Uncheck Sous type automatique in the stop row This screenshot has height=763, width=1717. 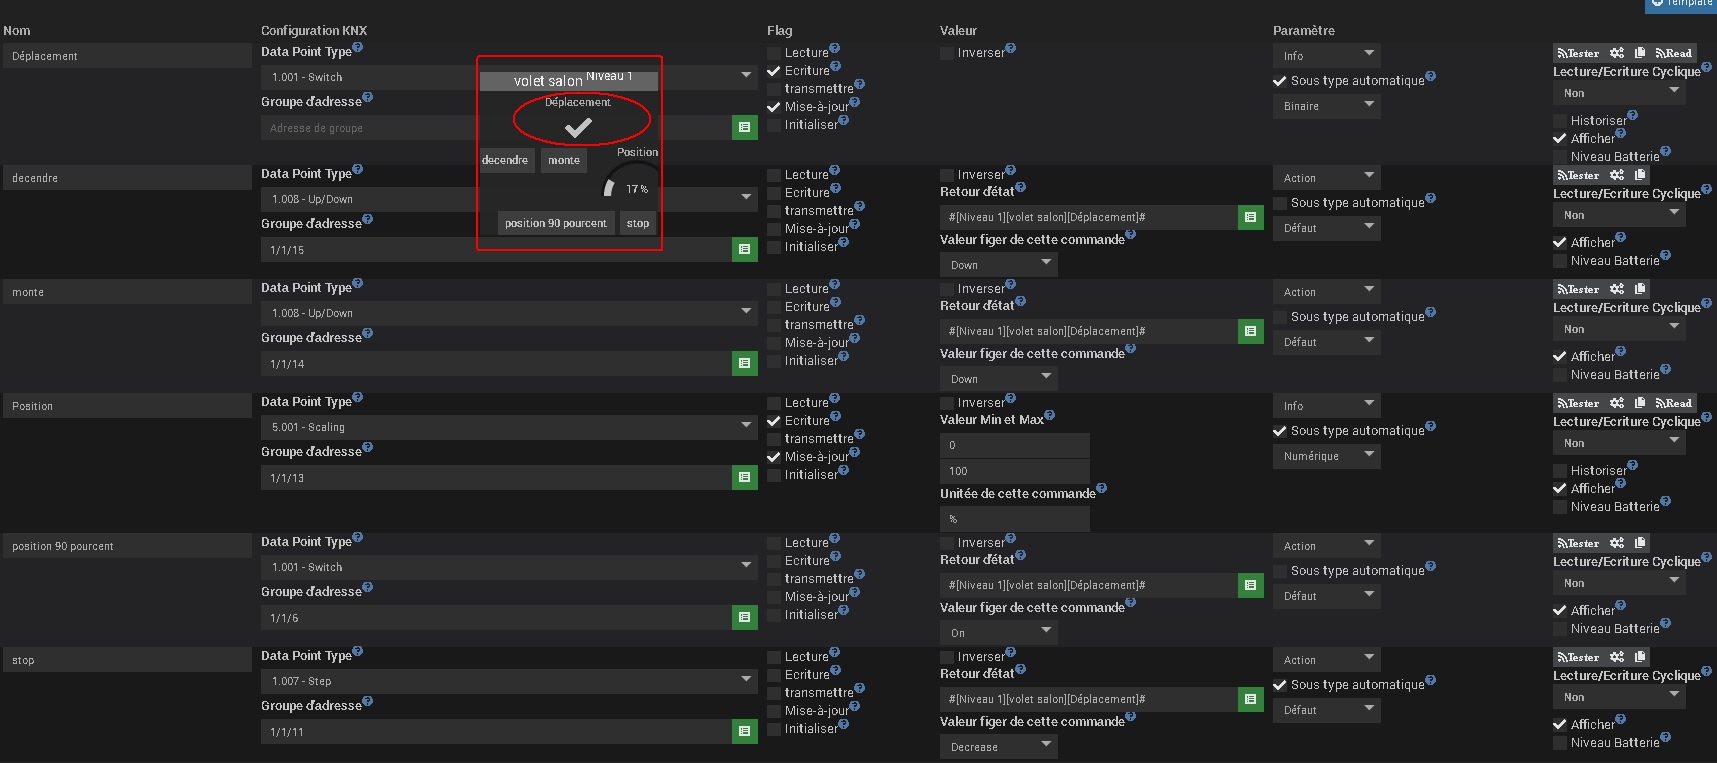pos(1280,685)
